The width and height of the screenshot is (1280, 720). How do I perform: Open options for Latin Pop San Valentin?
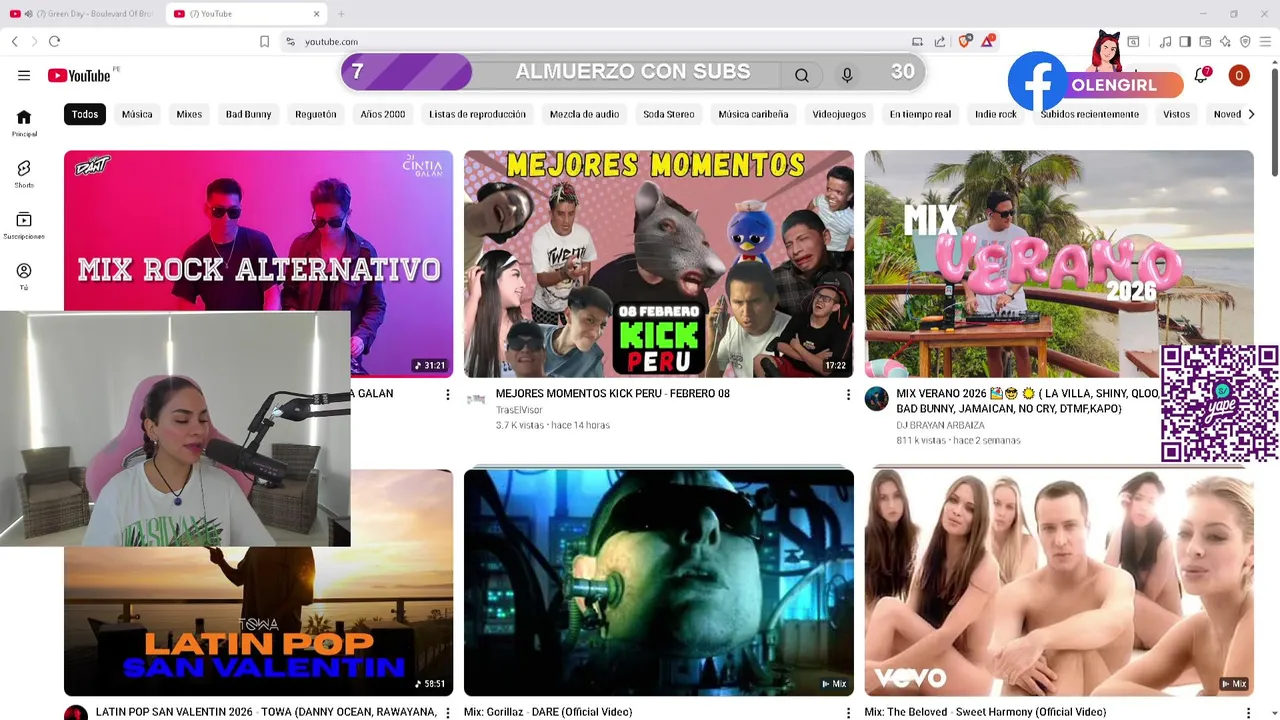447,713
